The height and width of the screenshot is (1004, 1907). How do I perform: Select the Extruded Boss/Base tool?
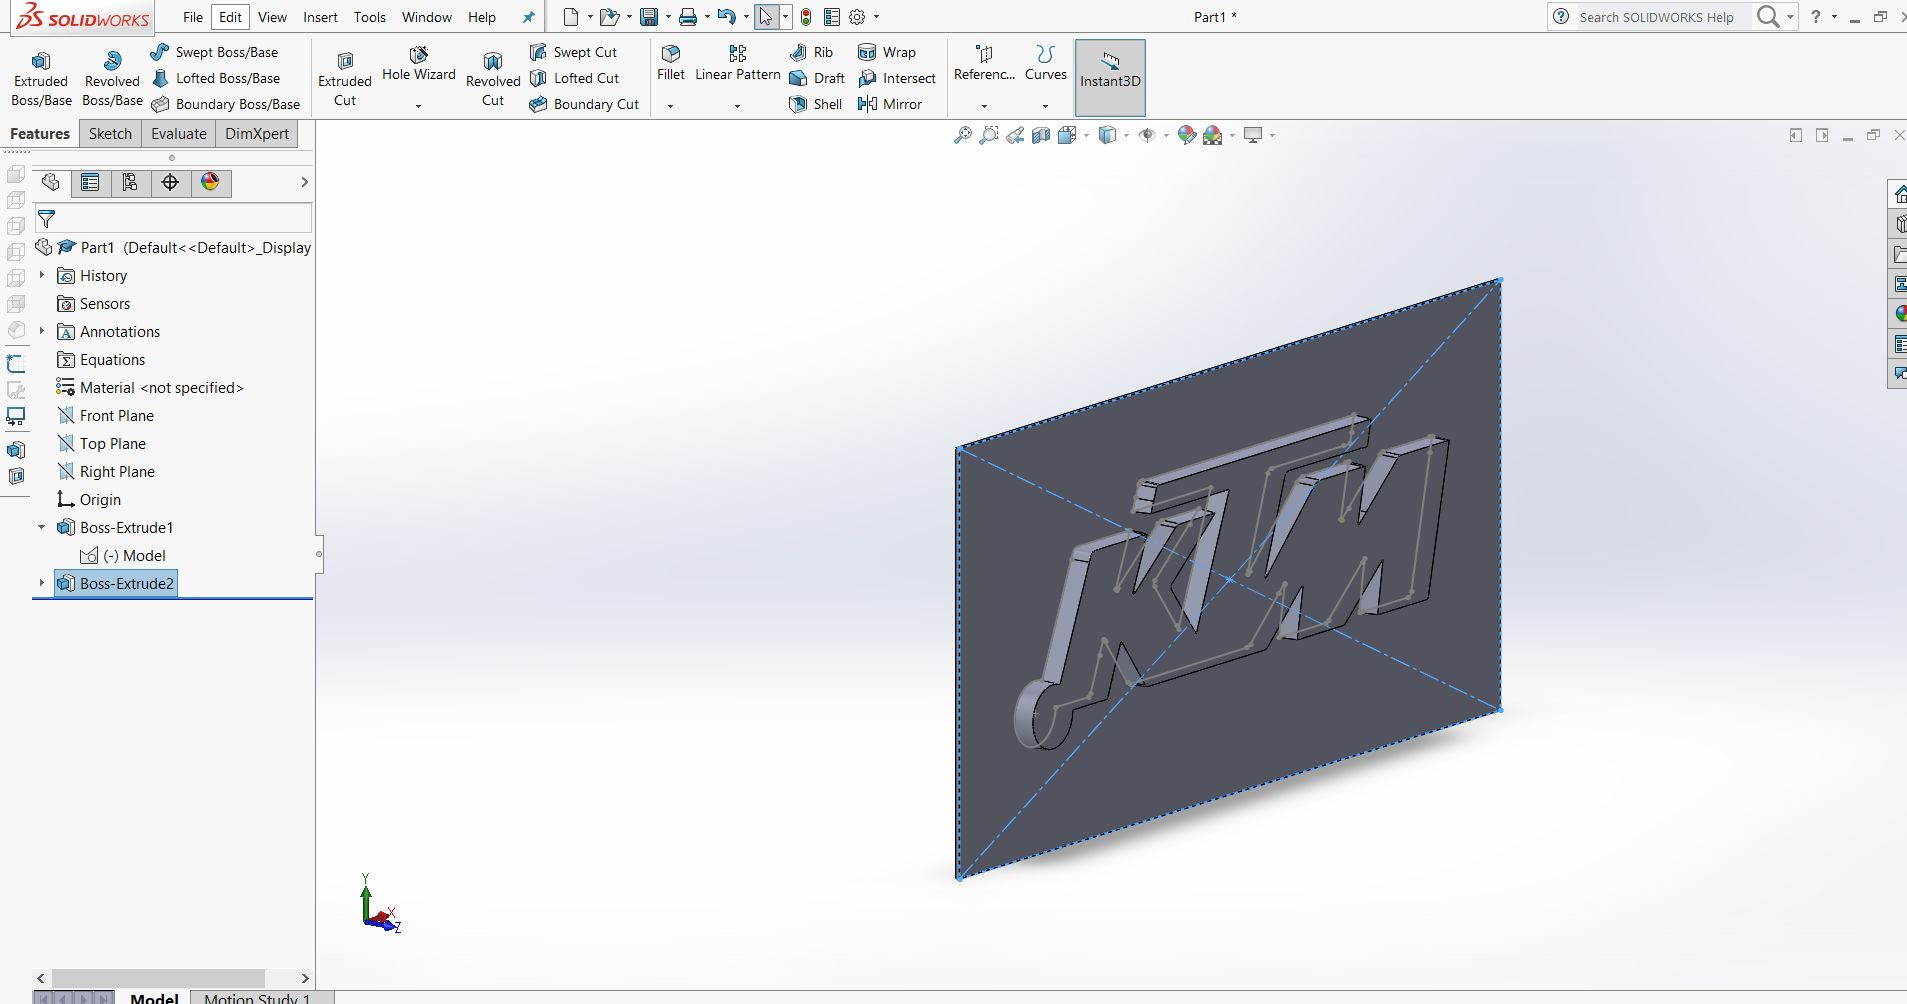41,78
